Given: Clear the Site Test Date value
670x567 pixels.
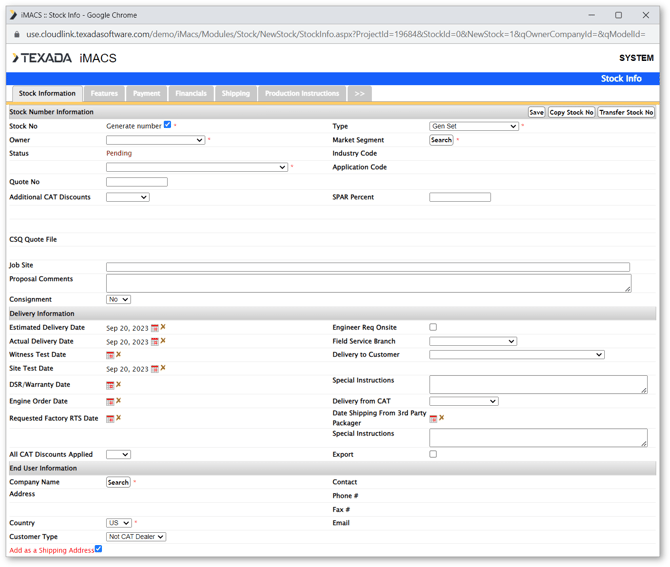Looking at the screenshot, I should pyautogui.click(x=163, y=368).
